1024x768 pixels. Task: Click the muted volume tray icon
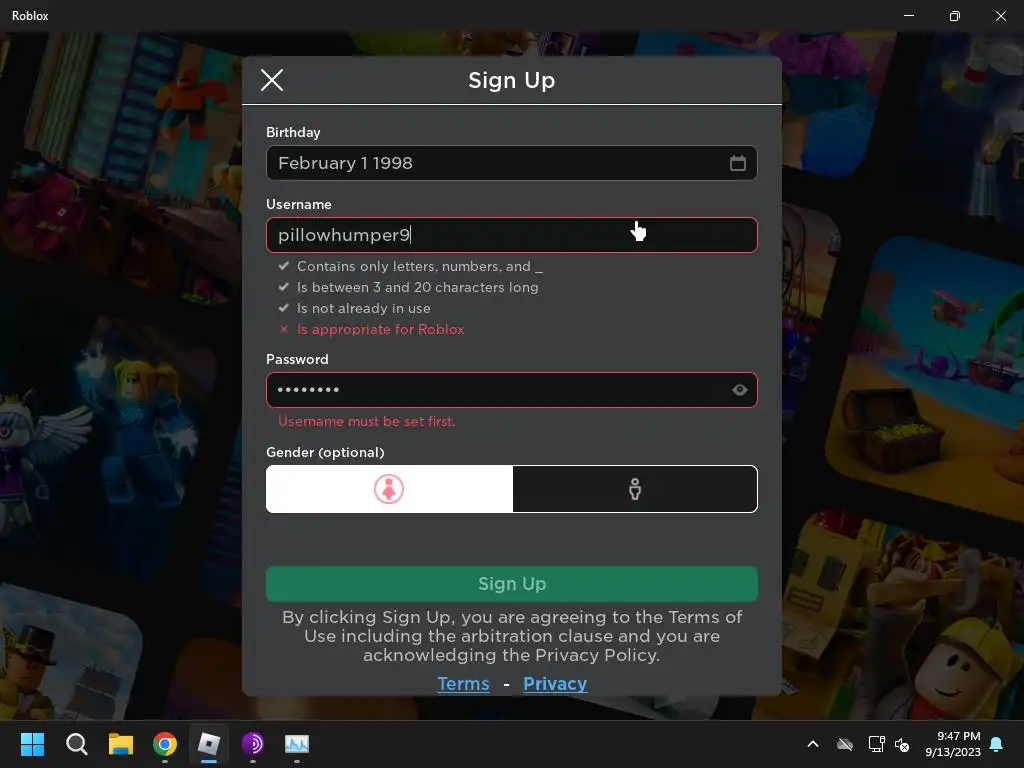(902, 744)
